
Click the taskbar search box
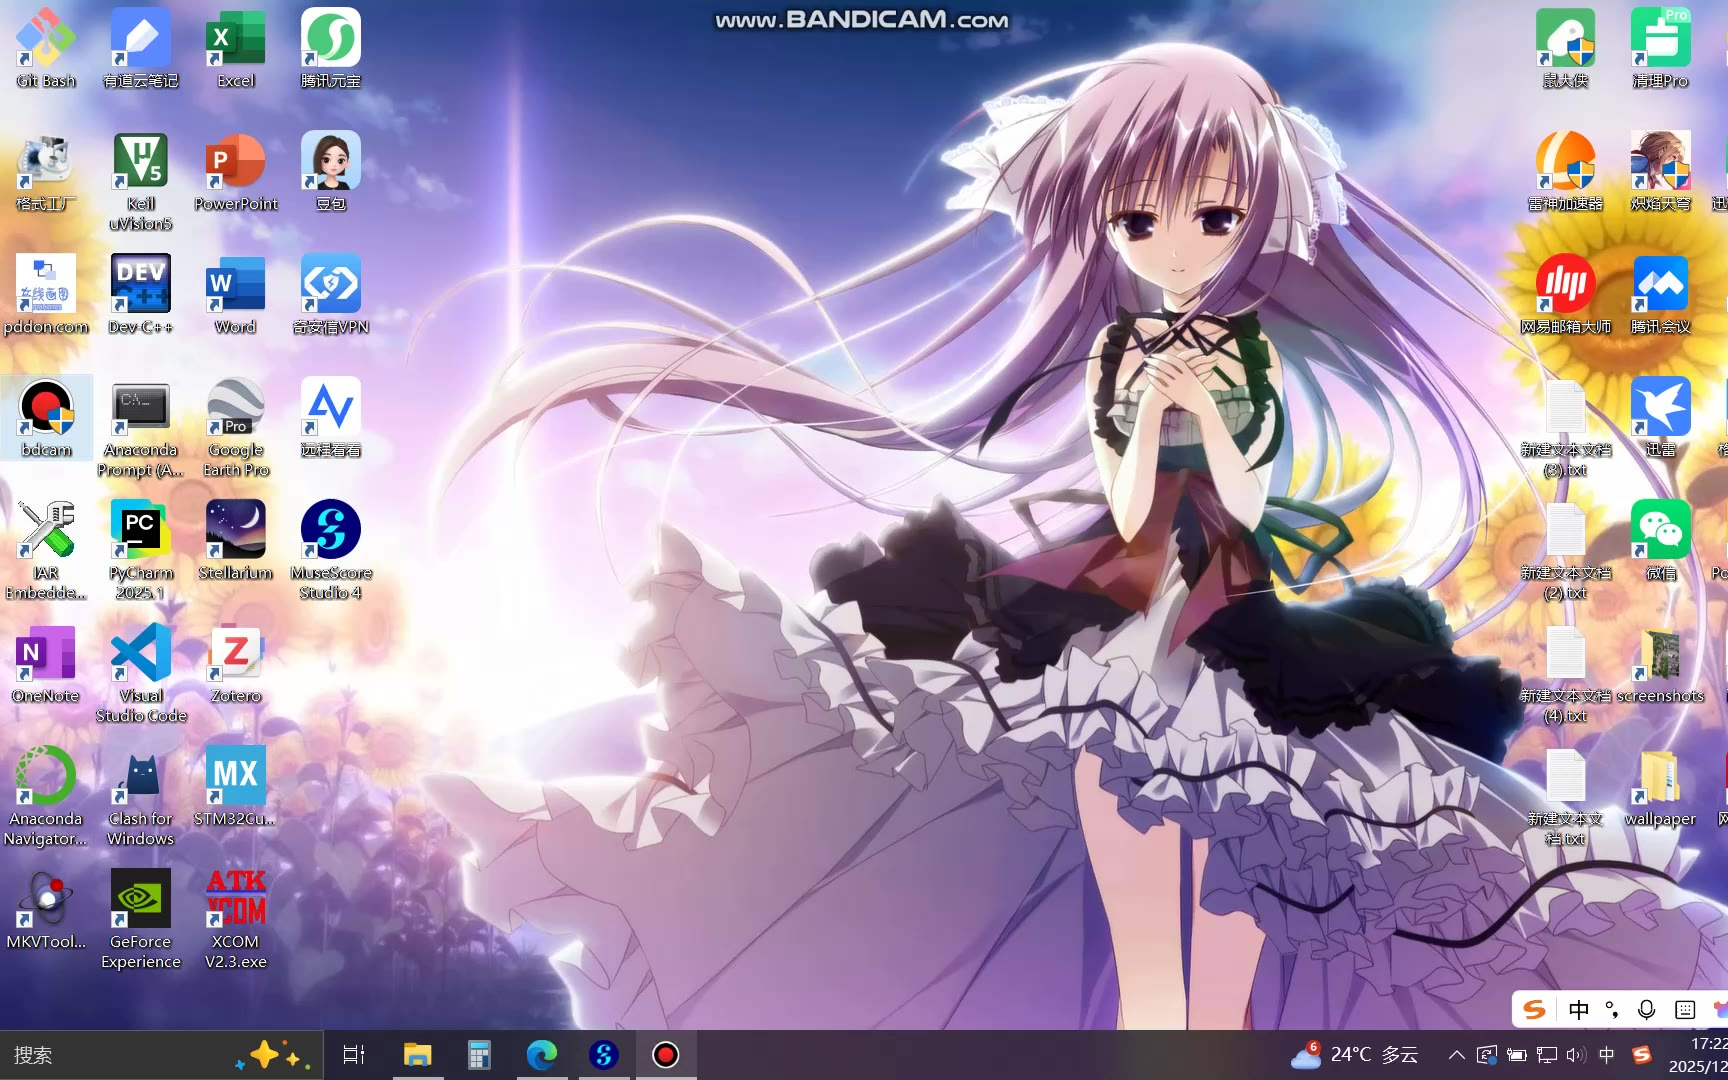[120, 1055]
